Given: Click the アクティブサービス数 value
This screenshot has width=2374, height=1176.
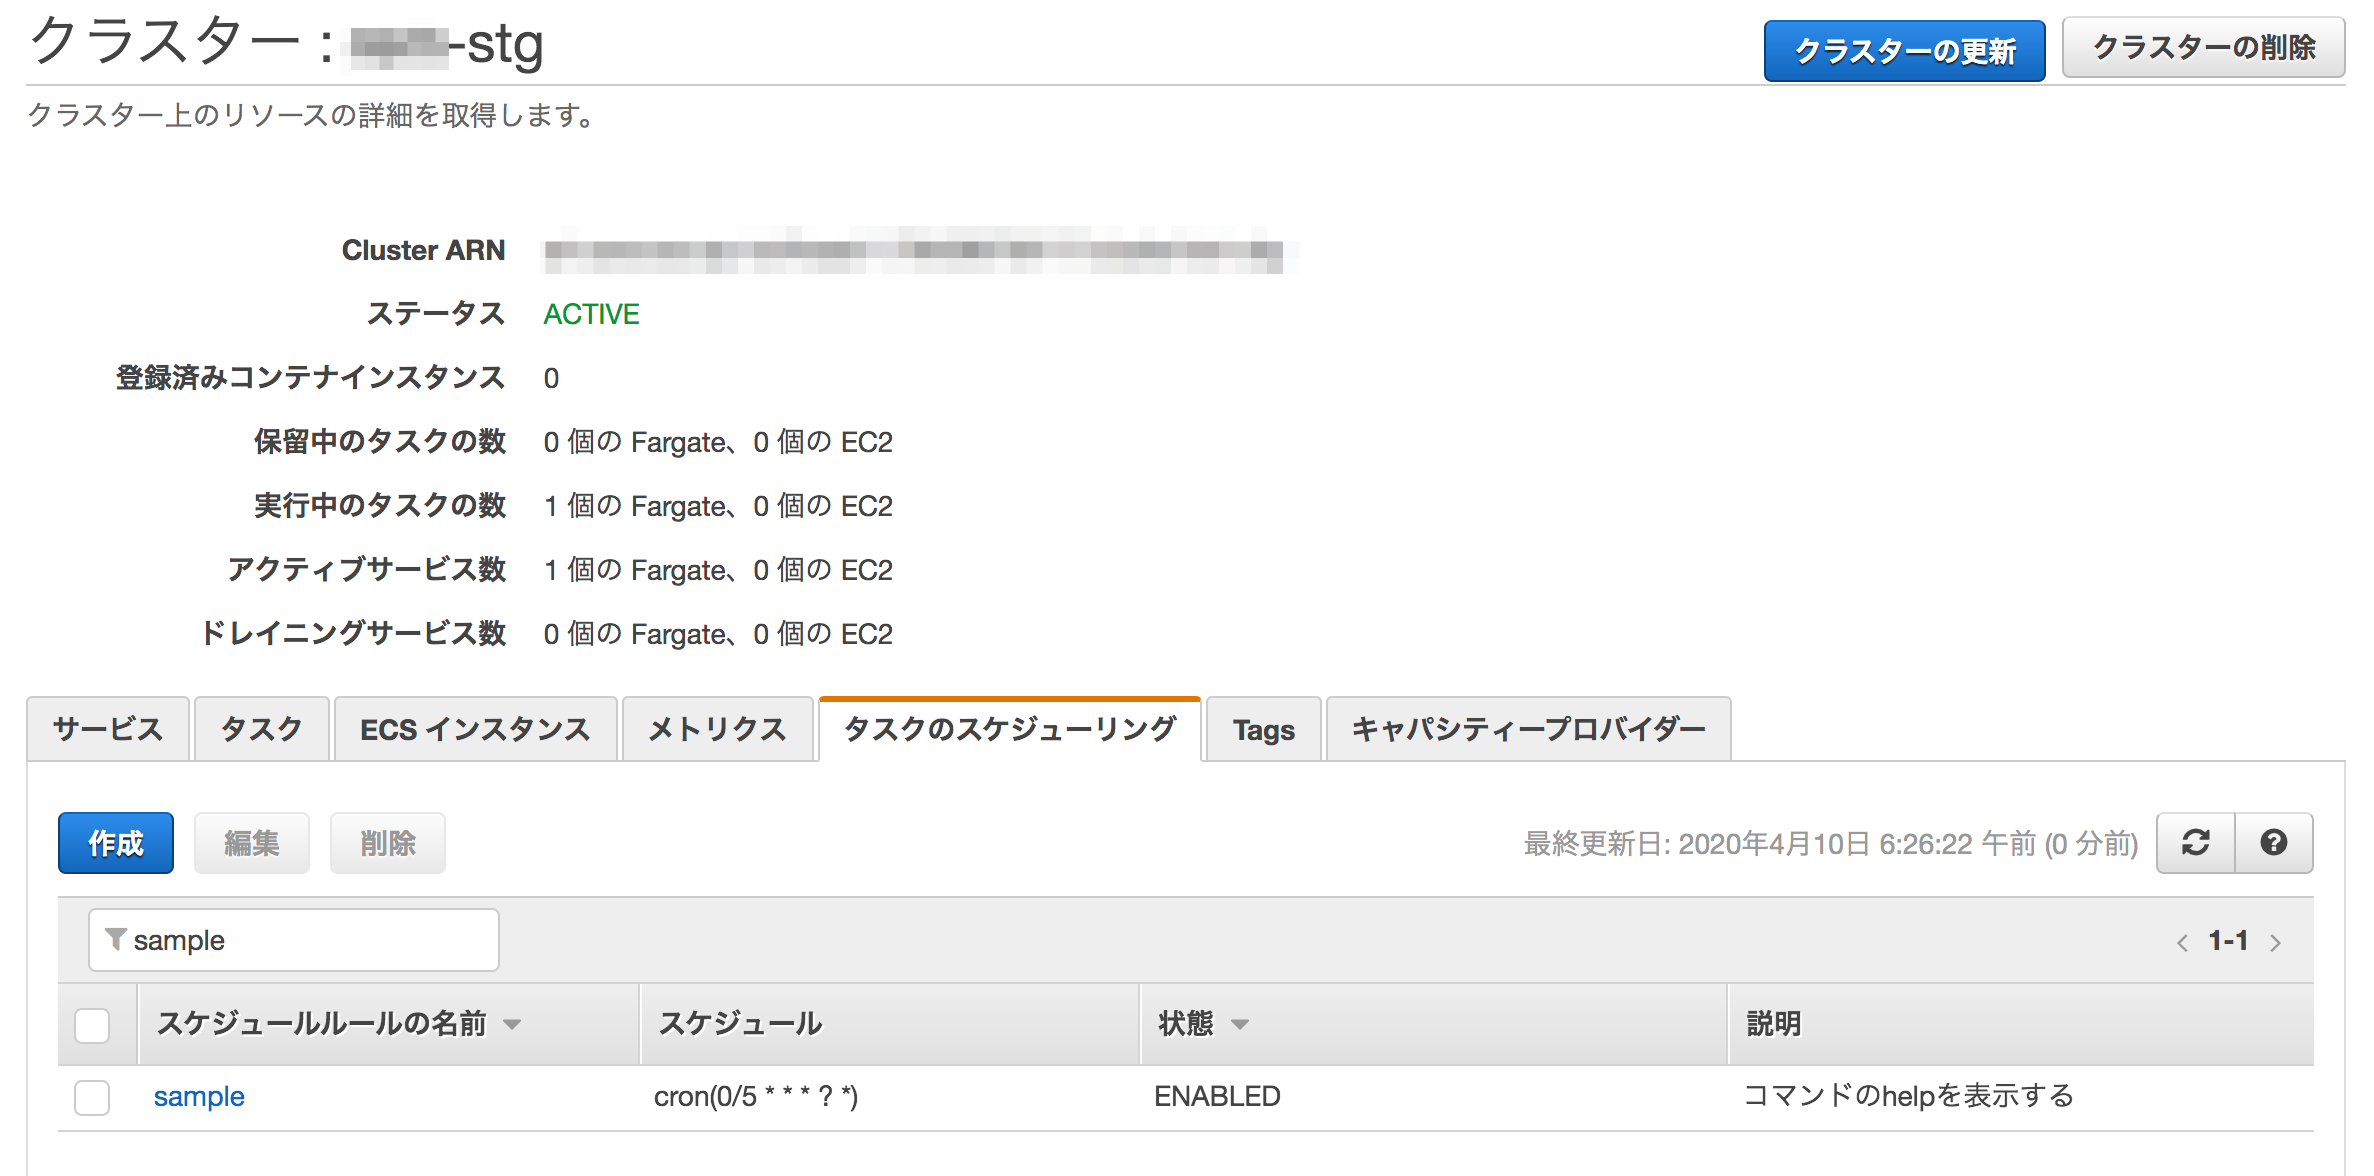Looking at the screenshot, I should coord(718,570).
